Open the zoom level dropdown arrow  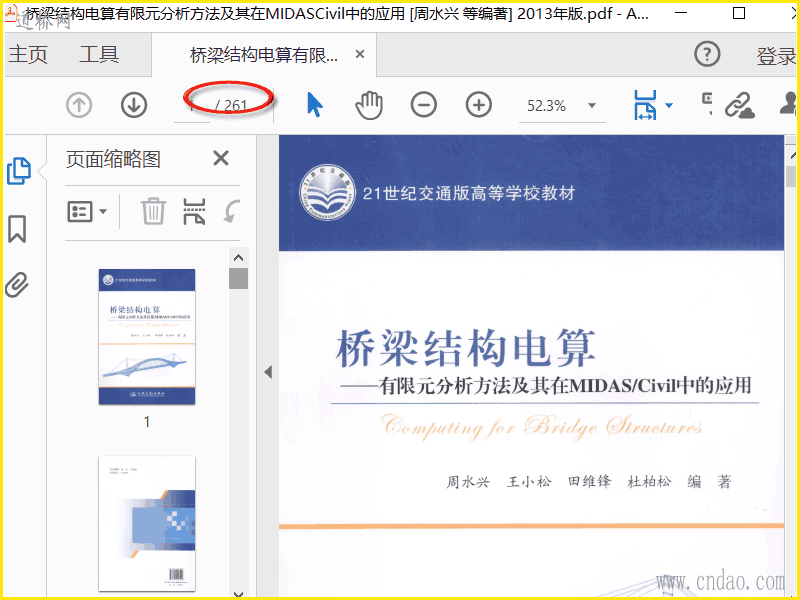tap(592, 106)
